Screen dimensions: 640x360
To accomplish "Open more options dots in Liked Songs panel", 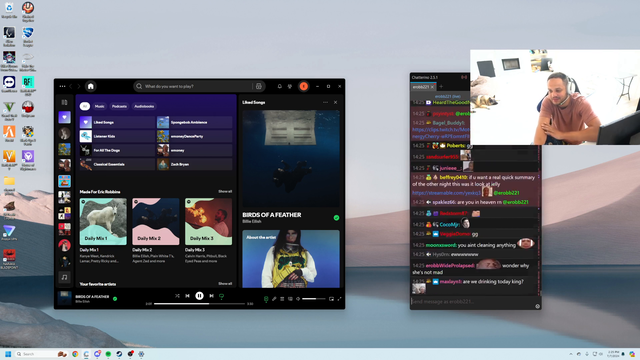I will point(325,102).
